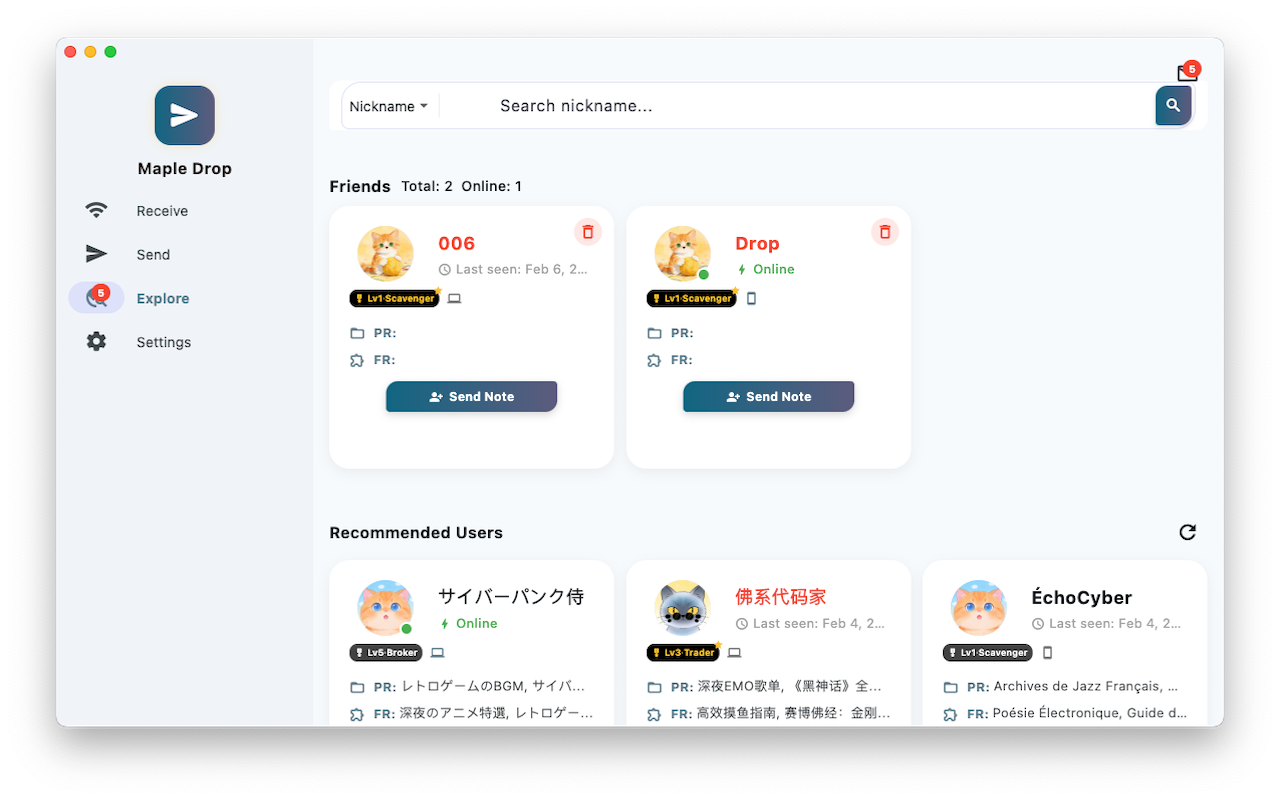Screen dimensions: 1280x800
Task: Click the laptop device icon on サイバーパンク侍 card
Action: (x=437, y=652)
